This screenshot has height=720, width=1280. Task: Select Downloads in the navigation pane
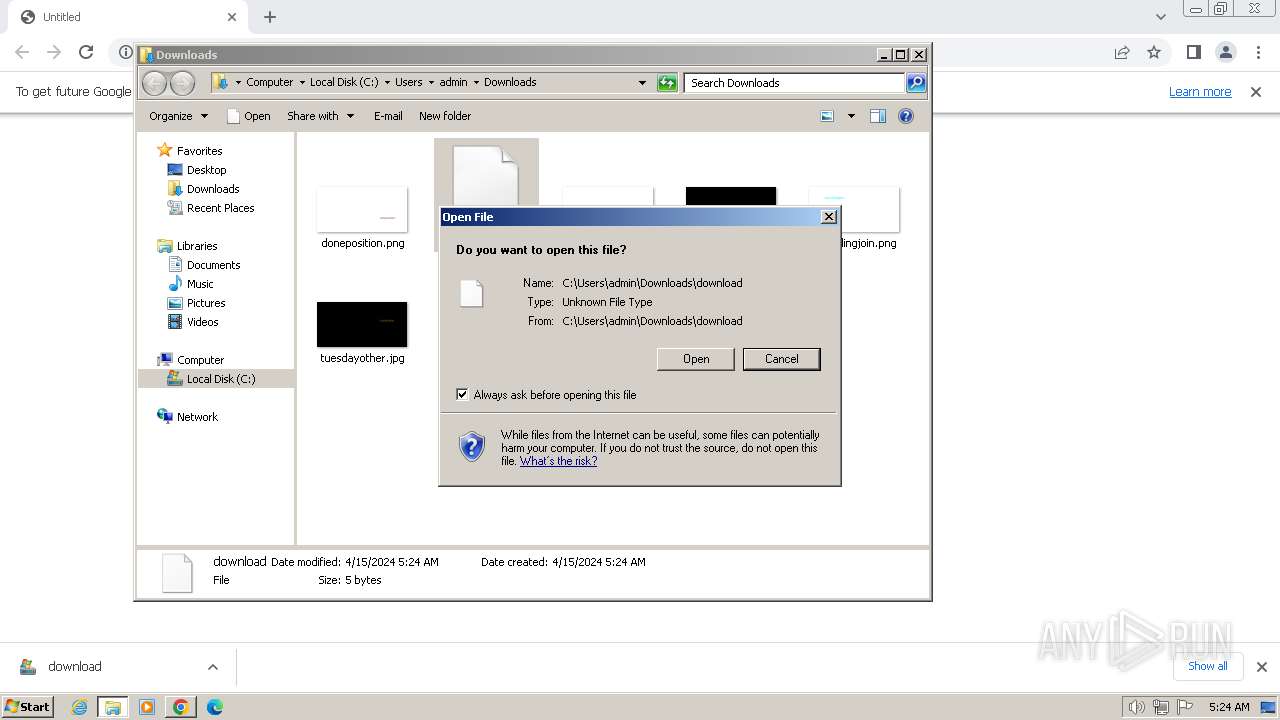pyautogui.click(x=213, y=189)
